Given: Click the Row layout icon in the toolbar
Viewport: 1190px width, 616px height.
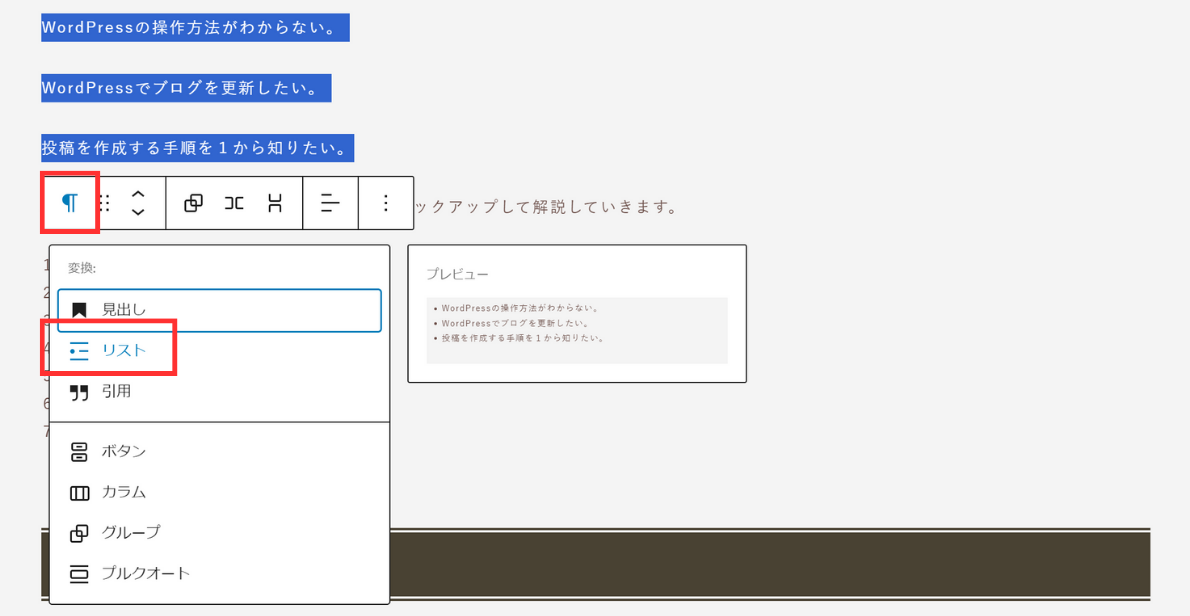Looking at the screenshot, I should point(234,203).
